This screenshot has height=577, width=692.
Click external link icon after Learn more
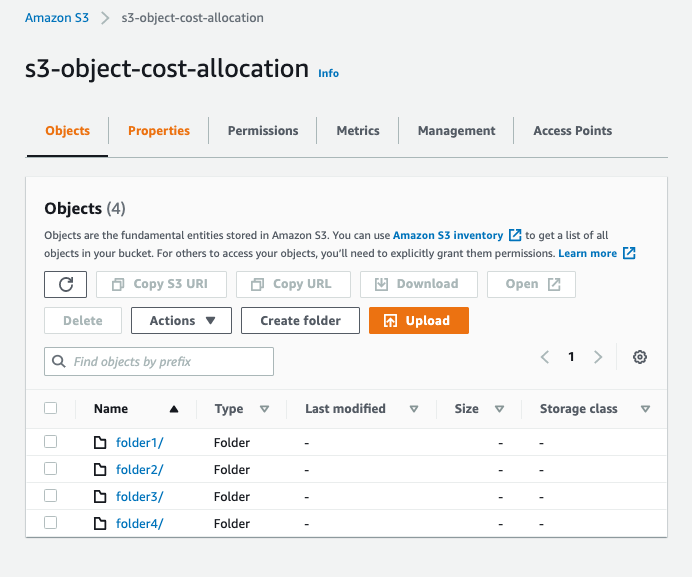click(629, 253)
